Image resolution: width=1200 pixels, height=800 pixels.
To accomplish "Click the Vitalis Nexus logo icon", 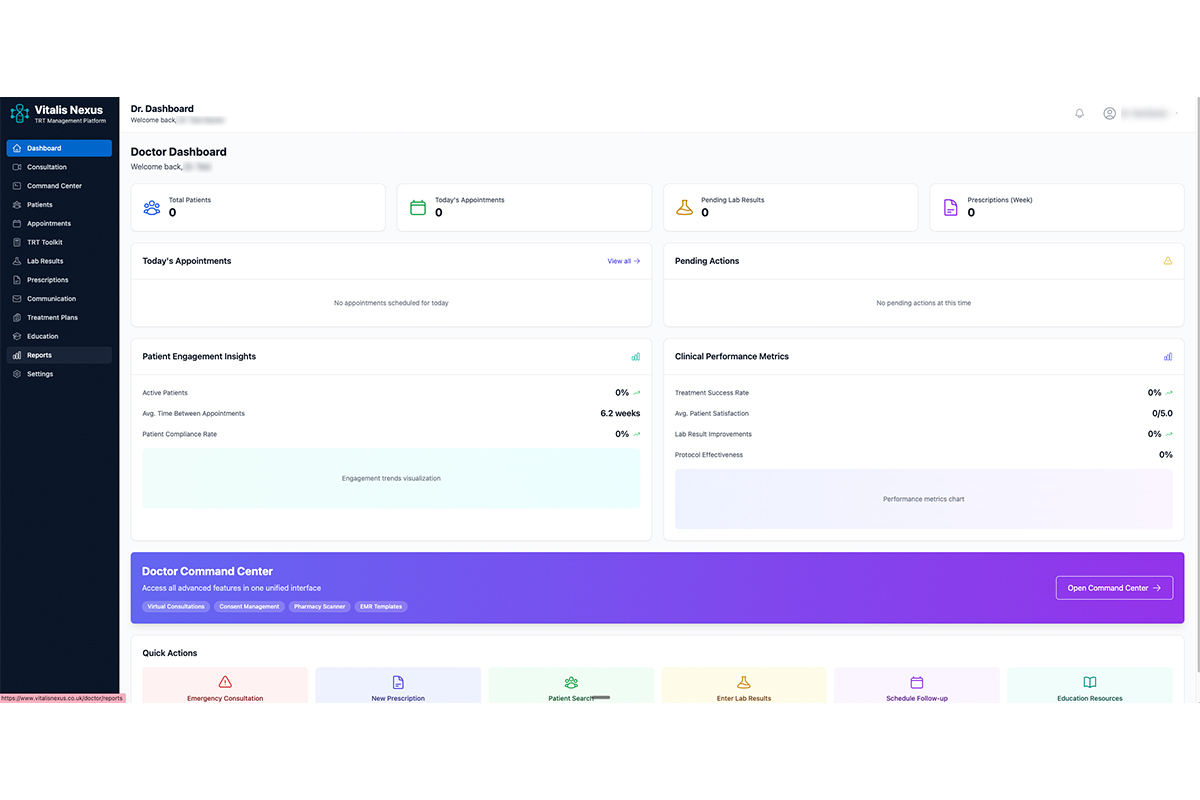I will [x=18, y=113].
